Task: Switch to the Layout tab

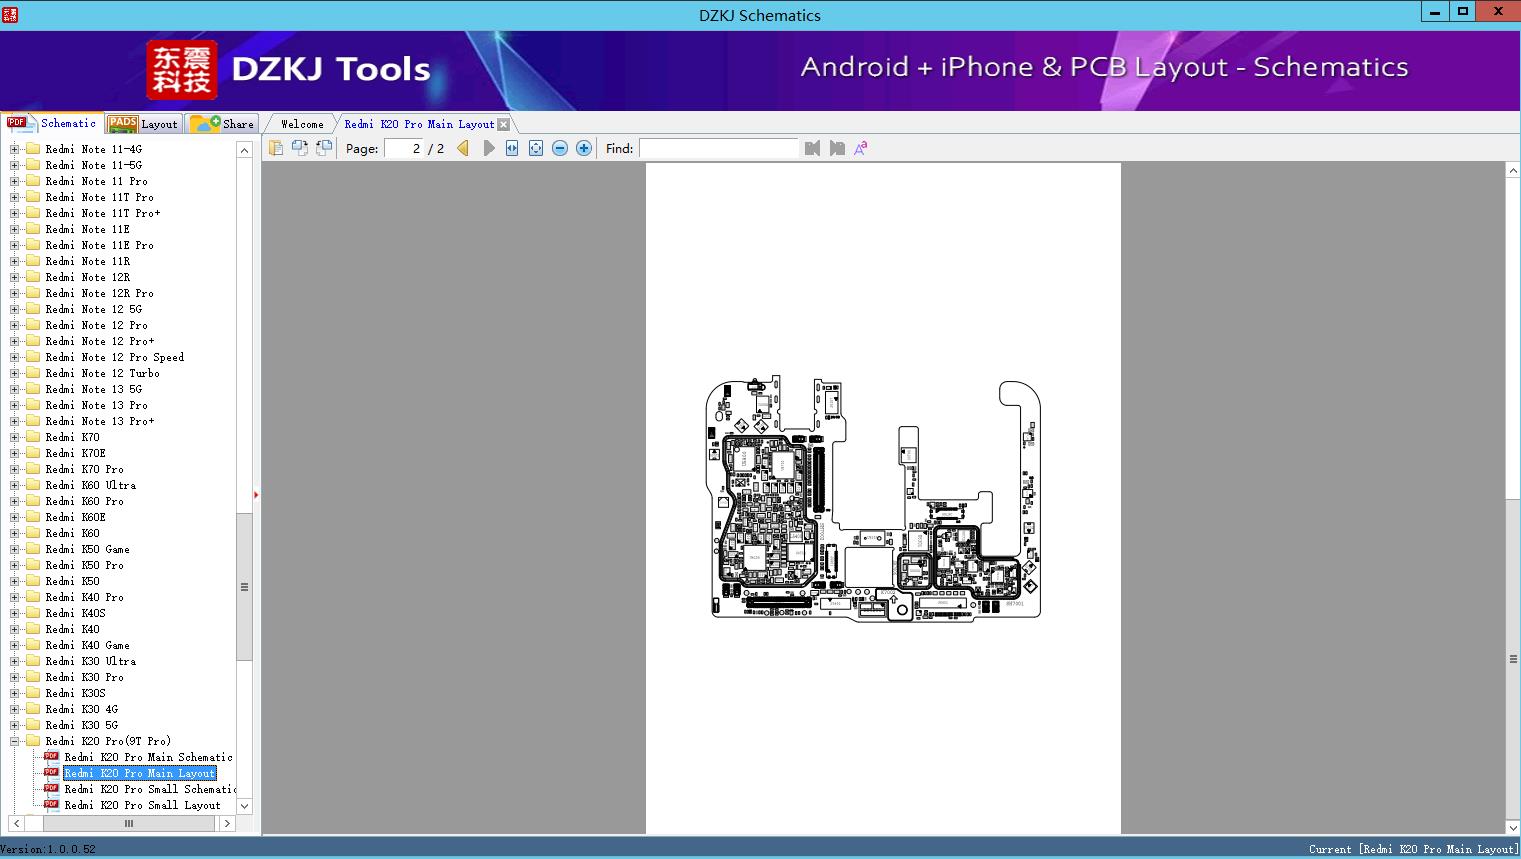Action: pos(144,124)
